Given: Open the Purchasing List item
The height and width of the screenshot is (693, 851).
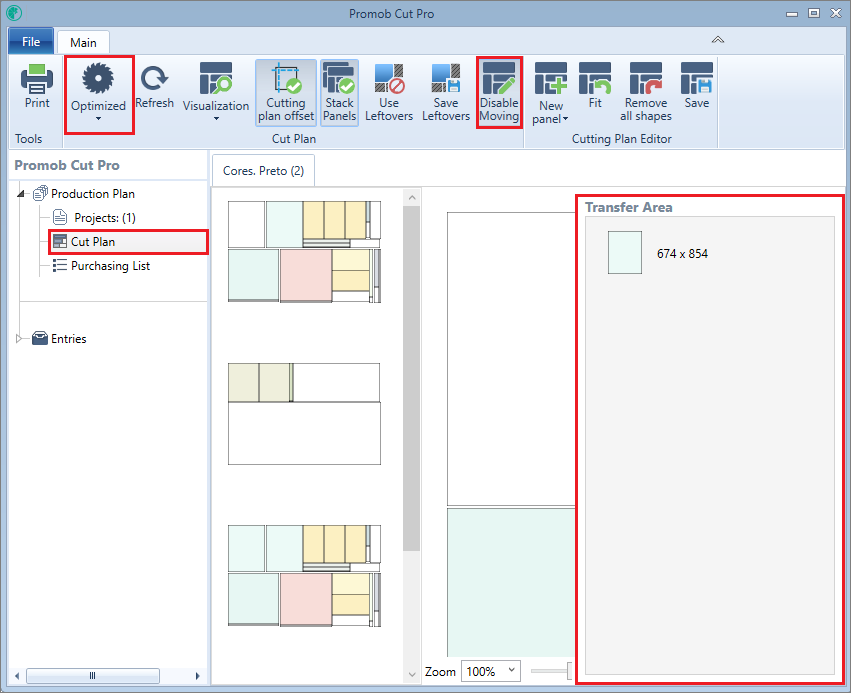Looking at the screenshot, I should pos(110,265).
